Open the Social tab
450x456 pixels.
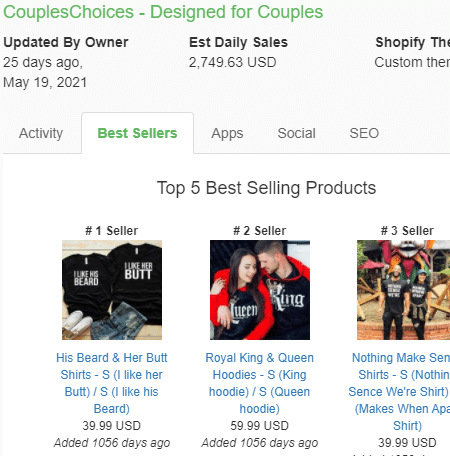(x=296, y=133)
